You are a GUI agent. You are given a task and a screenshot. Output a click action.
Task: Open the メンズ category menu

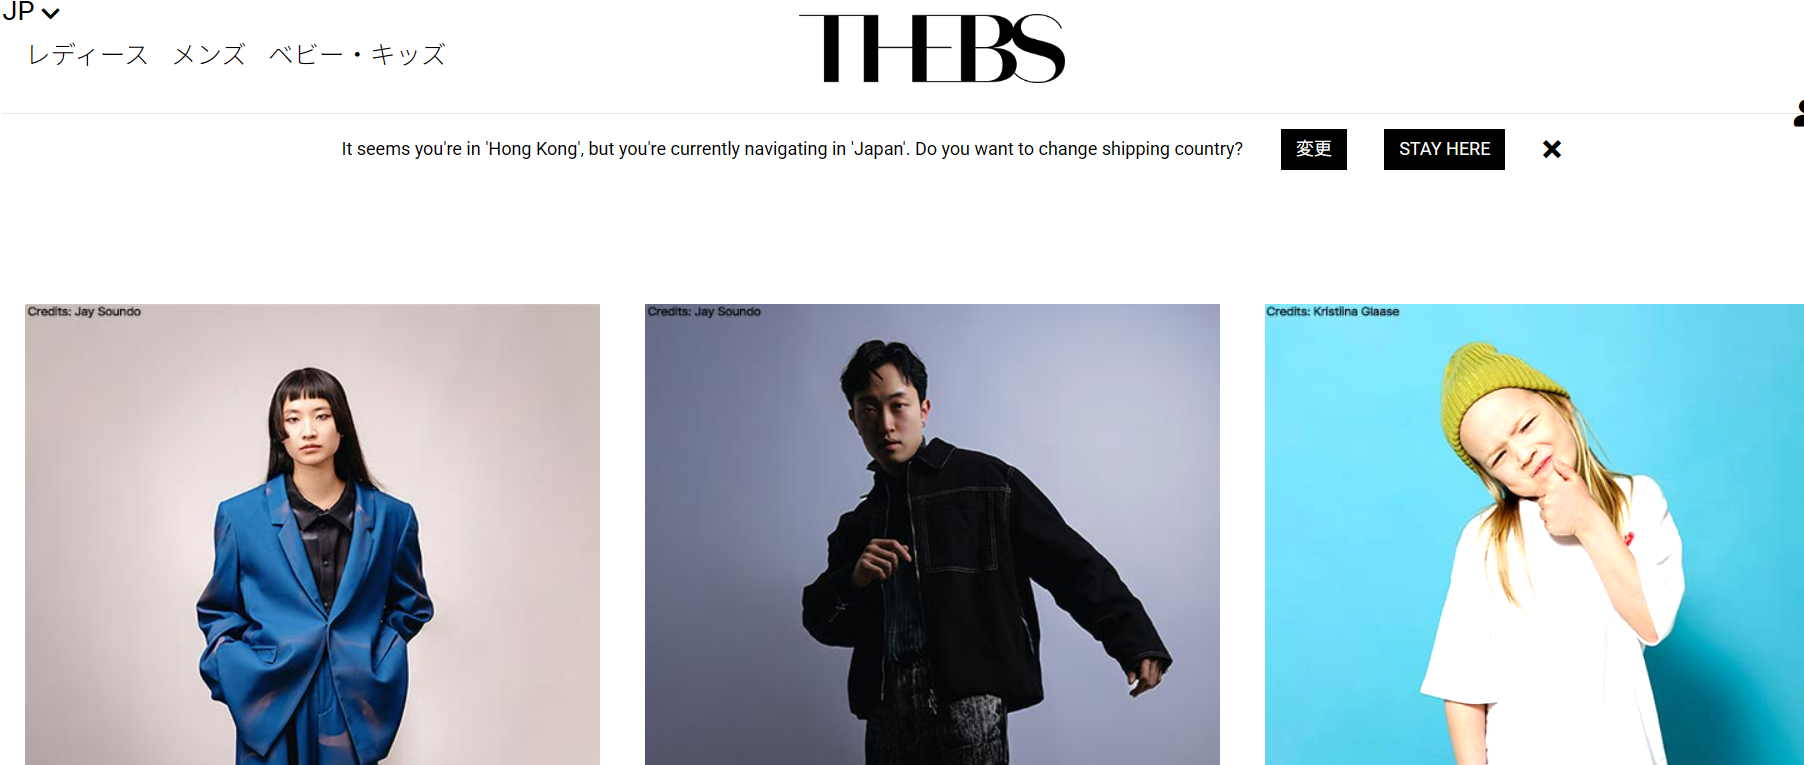pyautogui.click(x=209, y=55)
